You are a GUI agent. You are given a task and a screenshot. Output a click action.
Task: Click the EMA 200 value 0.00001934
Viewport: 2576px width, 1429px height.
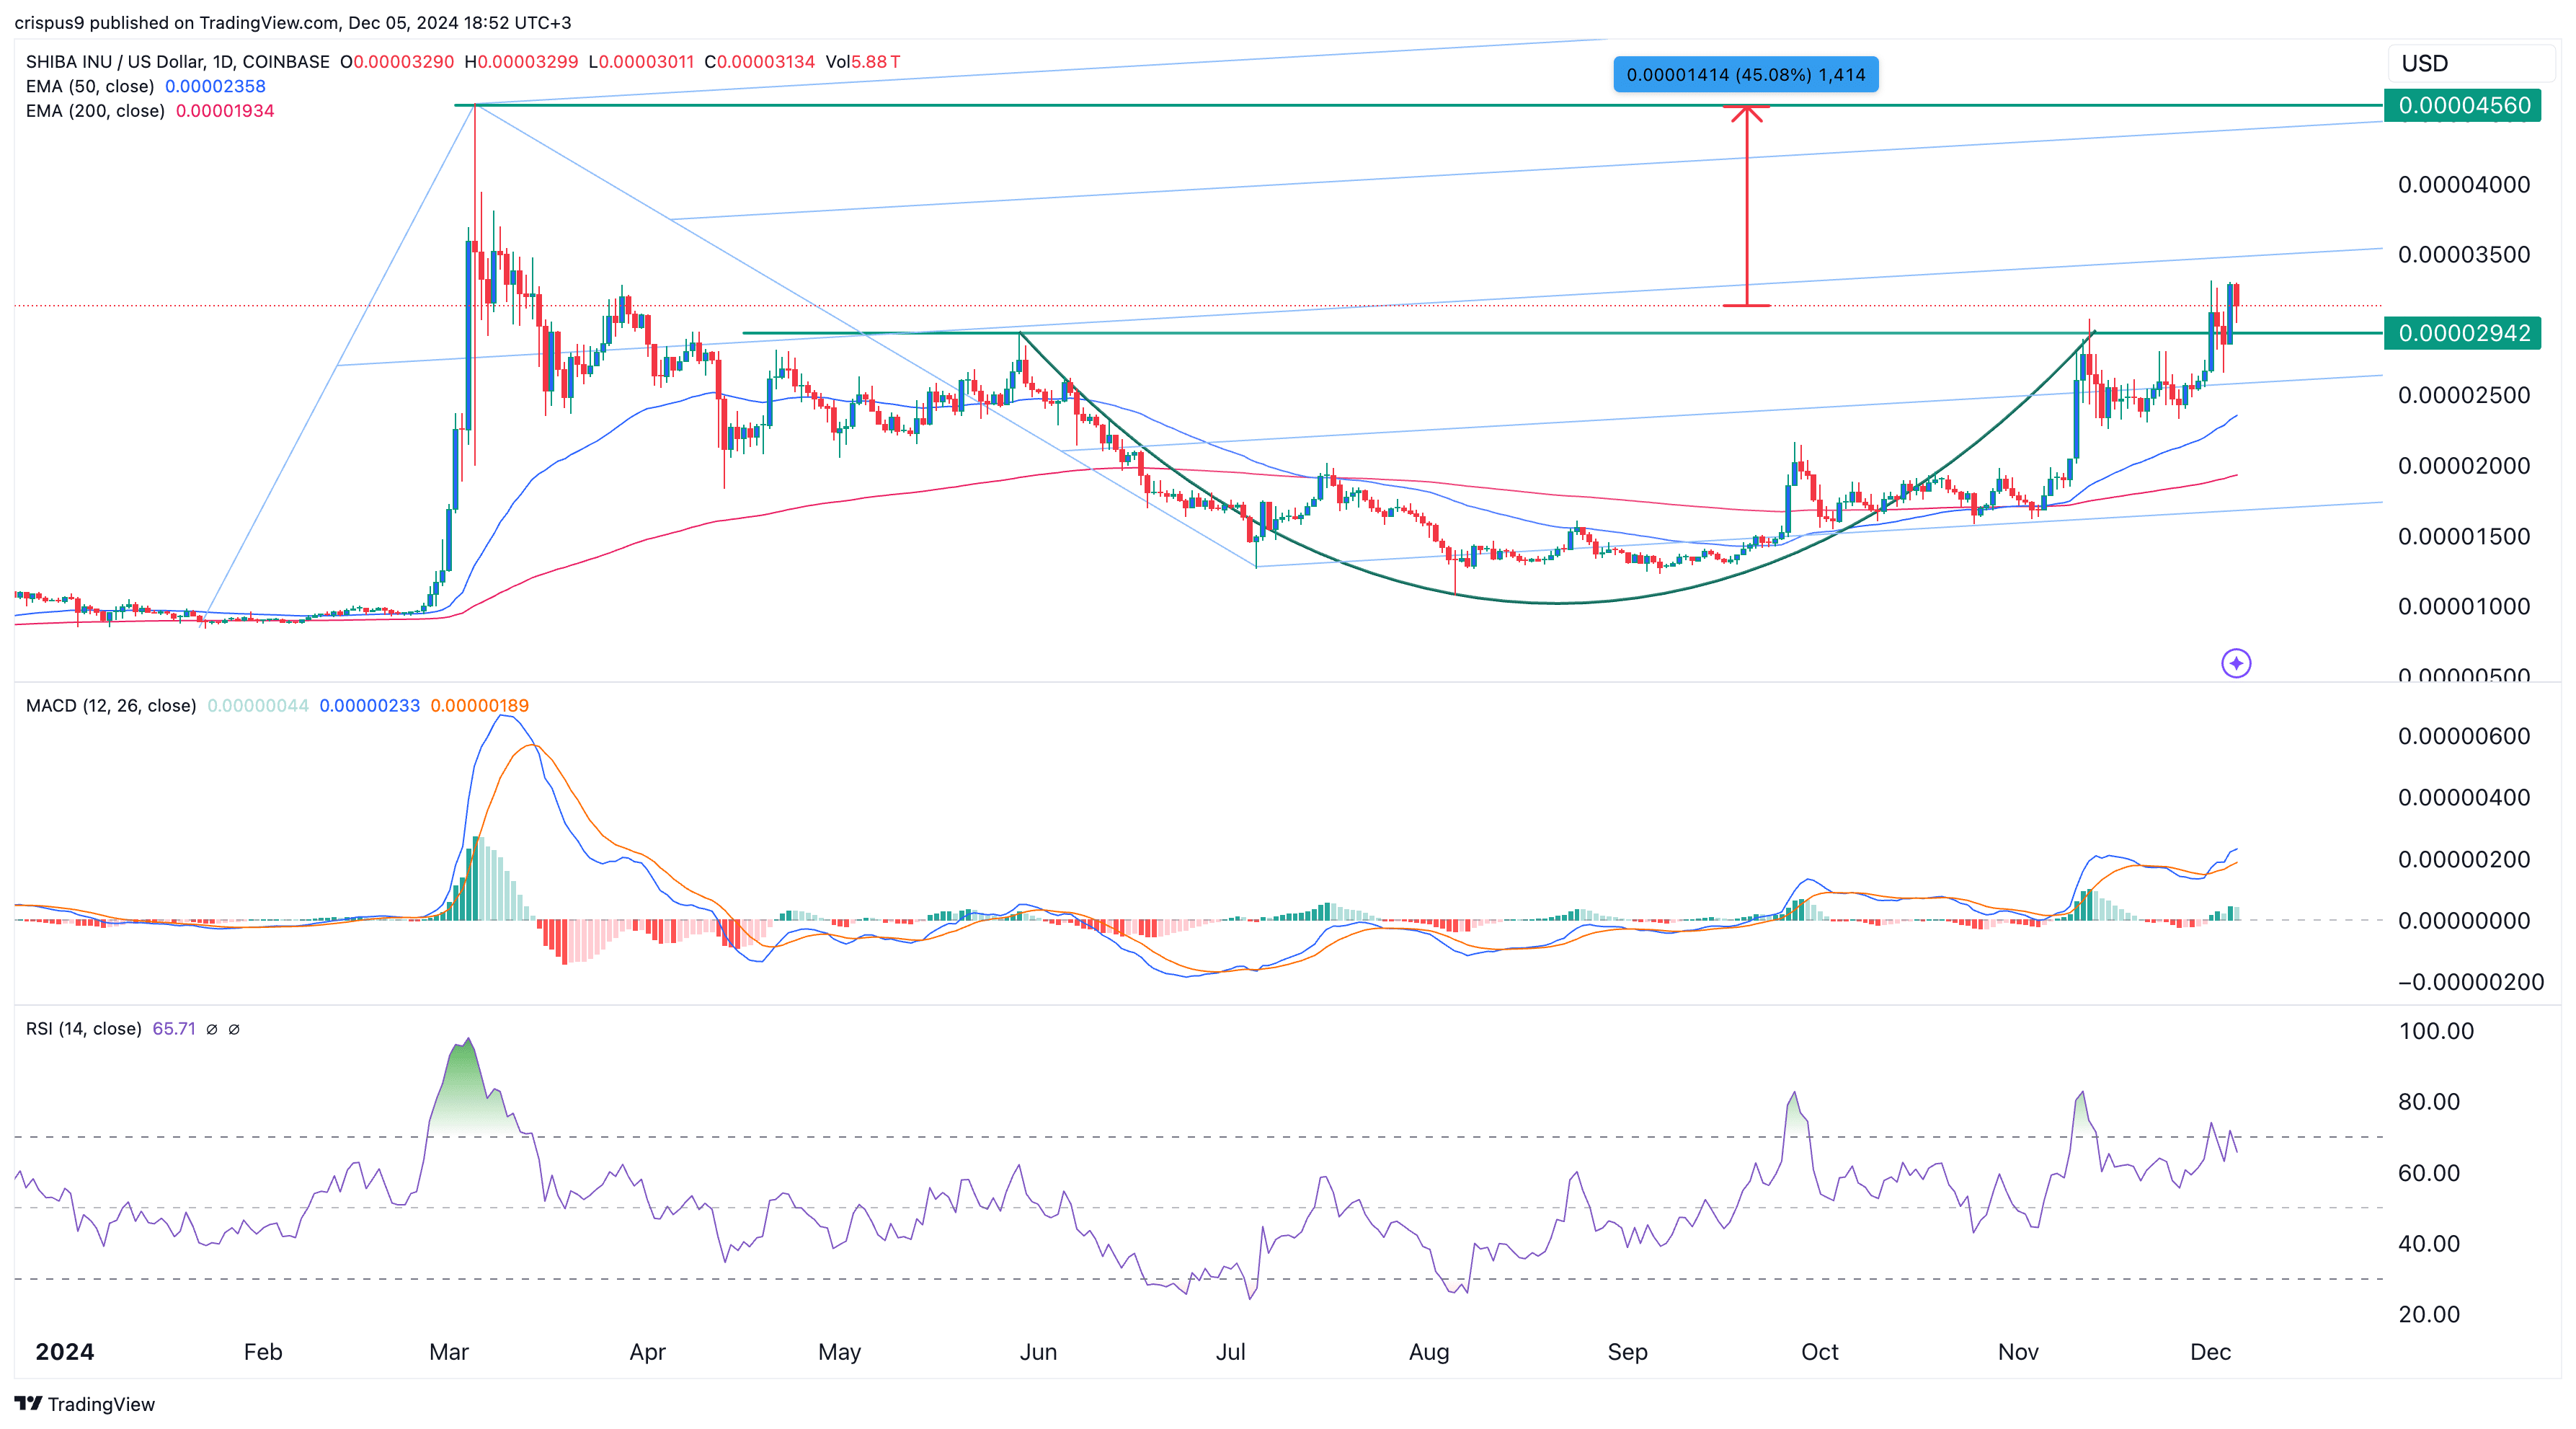click(x=225, y=111)
